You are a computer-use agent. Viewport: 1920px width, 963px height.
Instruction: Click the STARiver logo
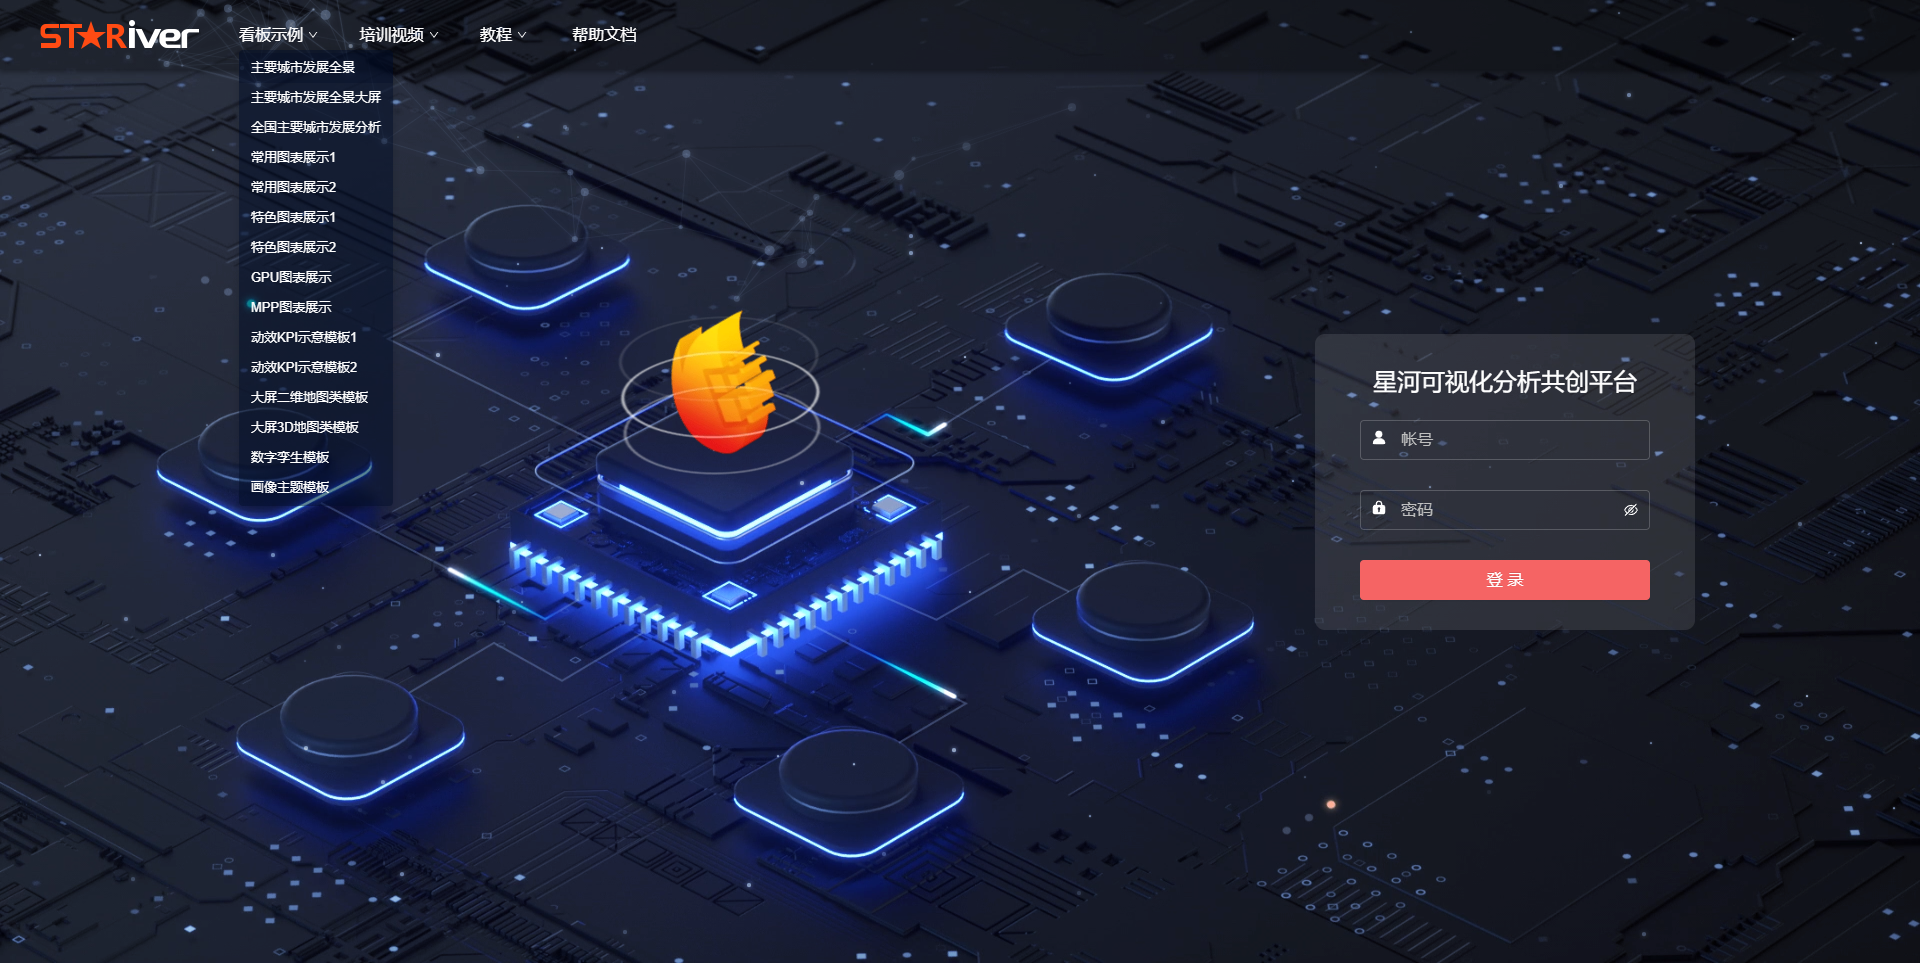(x=119, y=36)
